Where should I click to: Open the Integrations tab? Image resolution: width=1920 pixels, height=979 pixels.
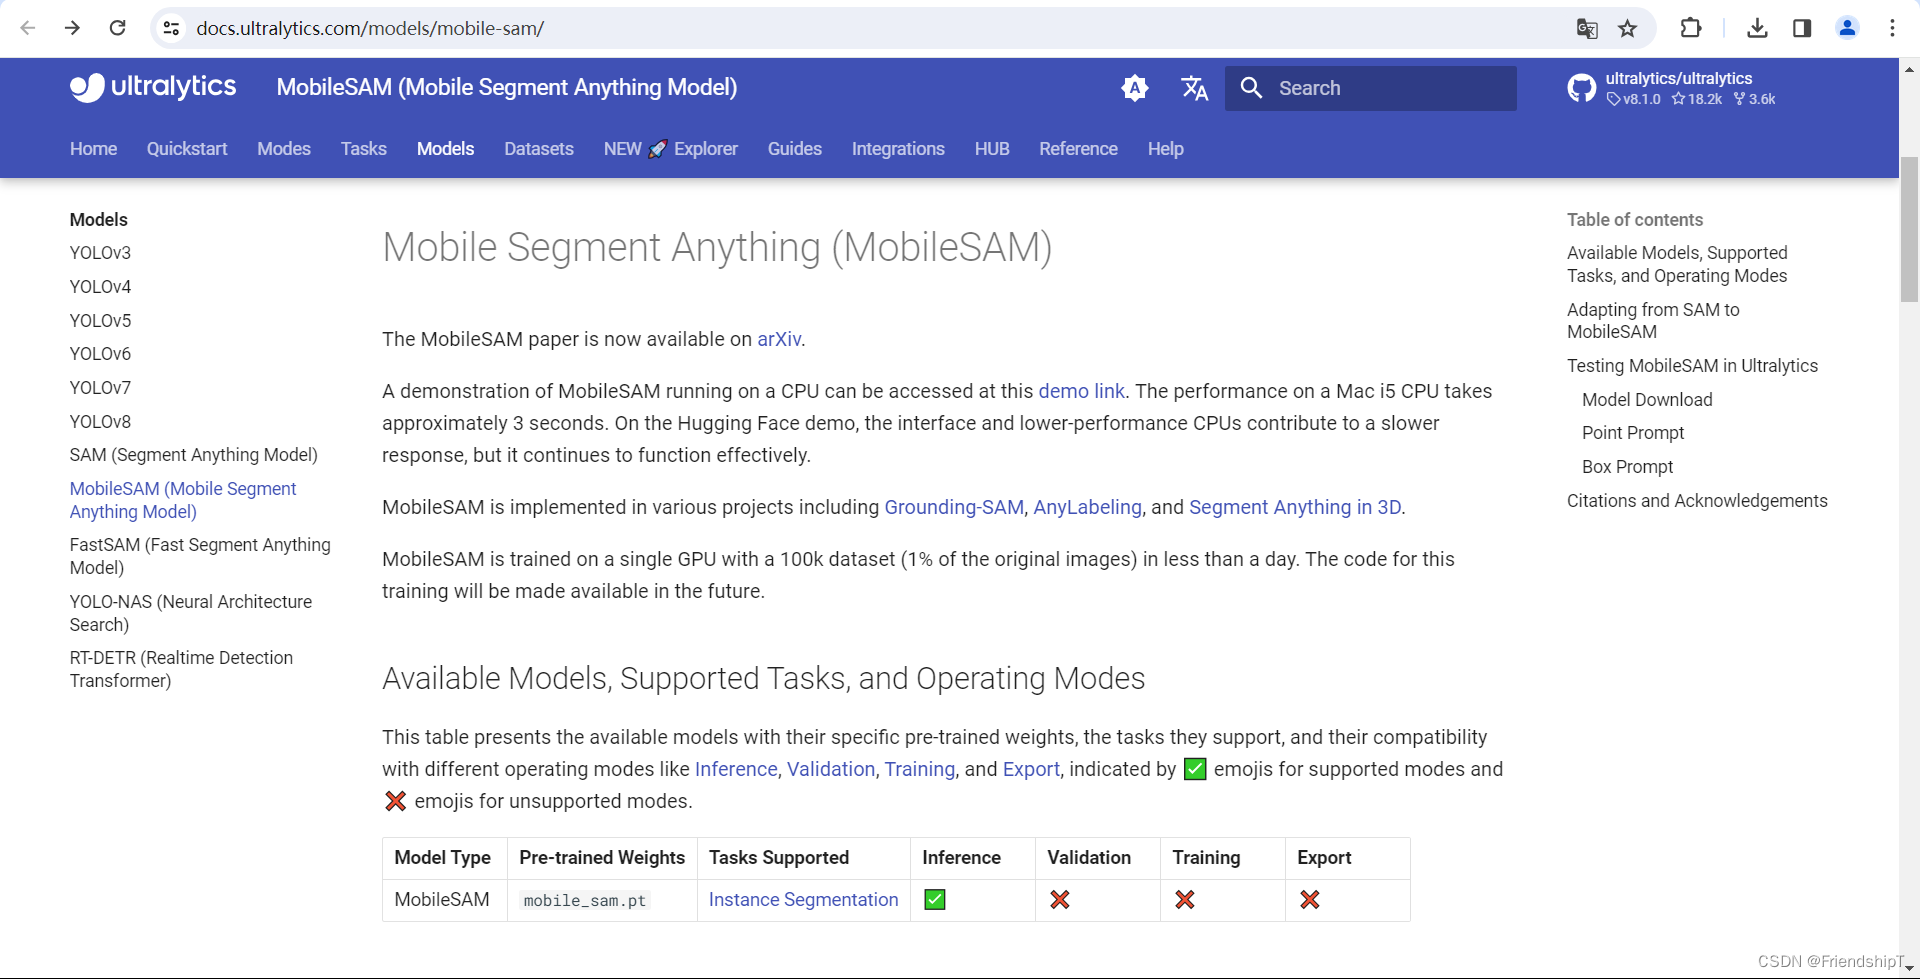(x=898, y=149)
